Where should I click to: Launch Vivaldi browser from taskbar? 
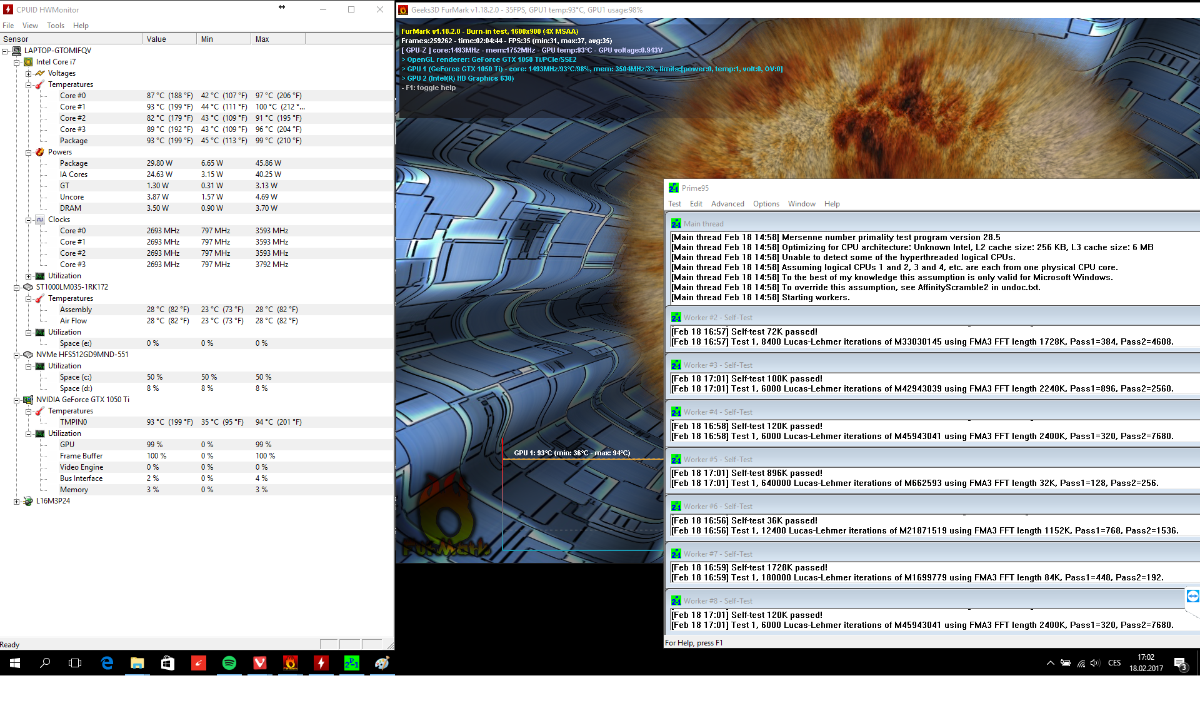(259, 662)
